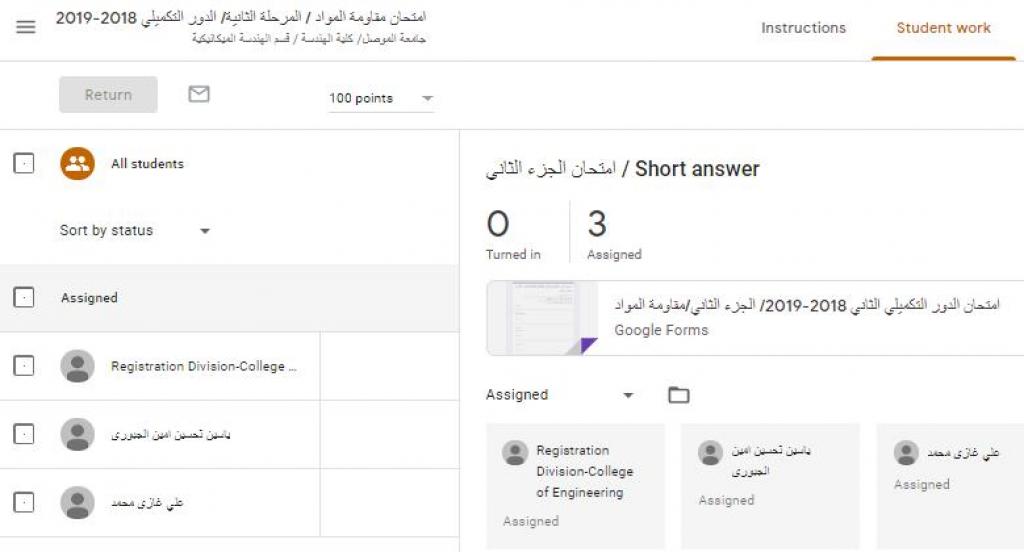Click avatar on Registration Division-College of Engineering card
This screenshot has width=1024, height=552.
(515, 453)
